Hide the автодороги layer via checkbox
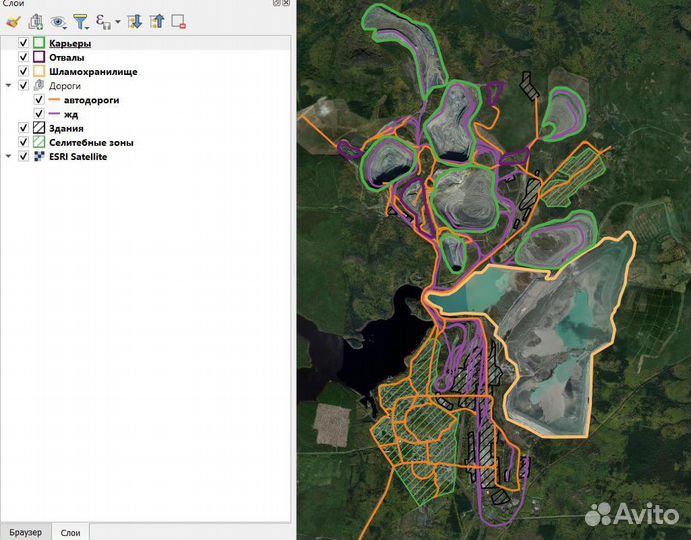The height and width of the screenshot is (540, 691). [x=39, y=100]
